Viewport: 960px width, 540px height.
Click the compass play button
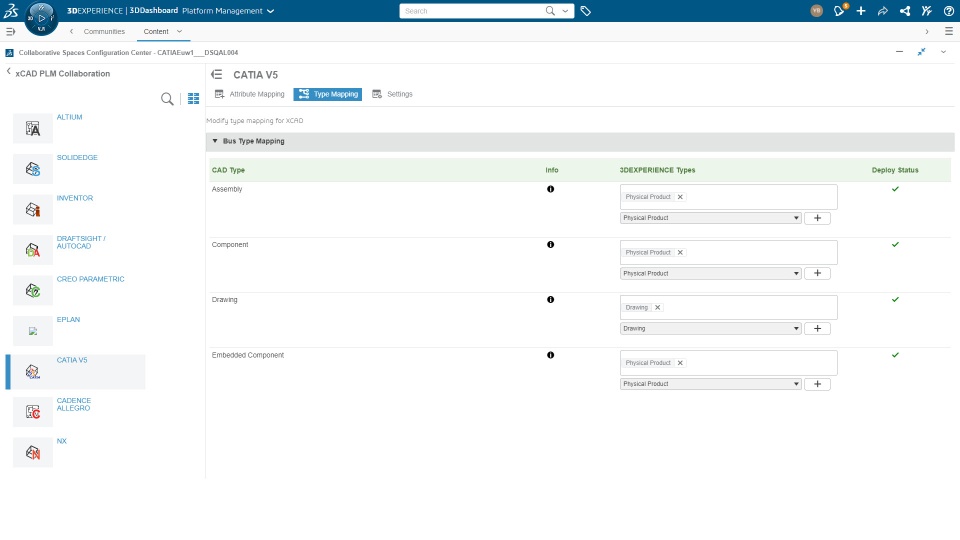41,18
